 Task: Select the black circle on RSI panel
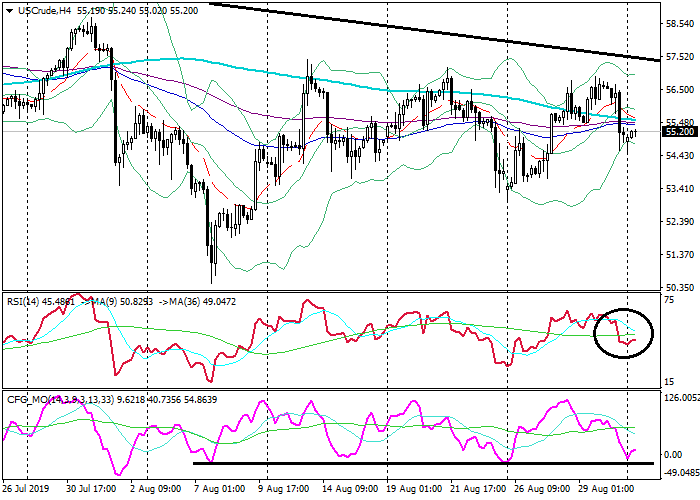[622, 333]
